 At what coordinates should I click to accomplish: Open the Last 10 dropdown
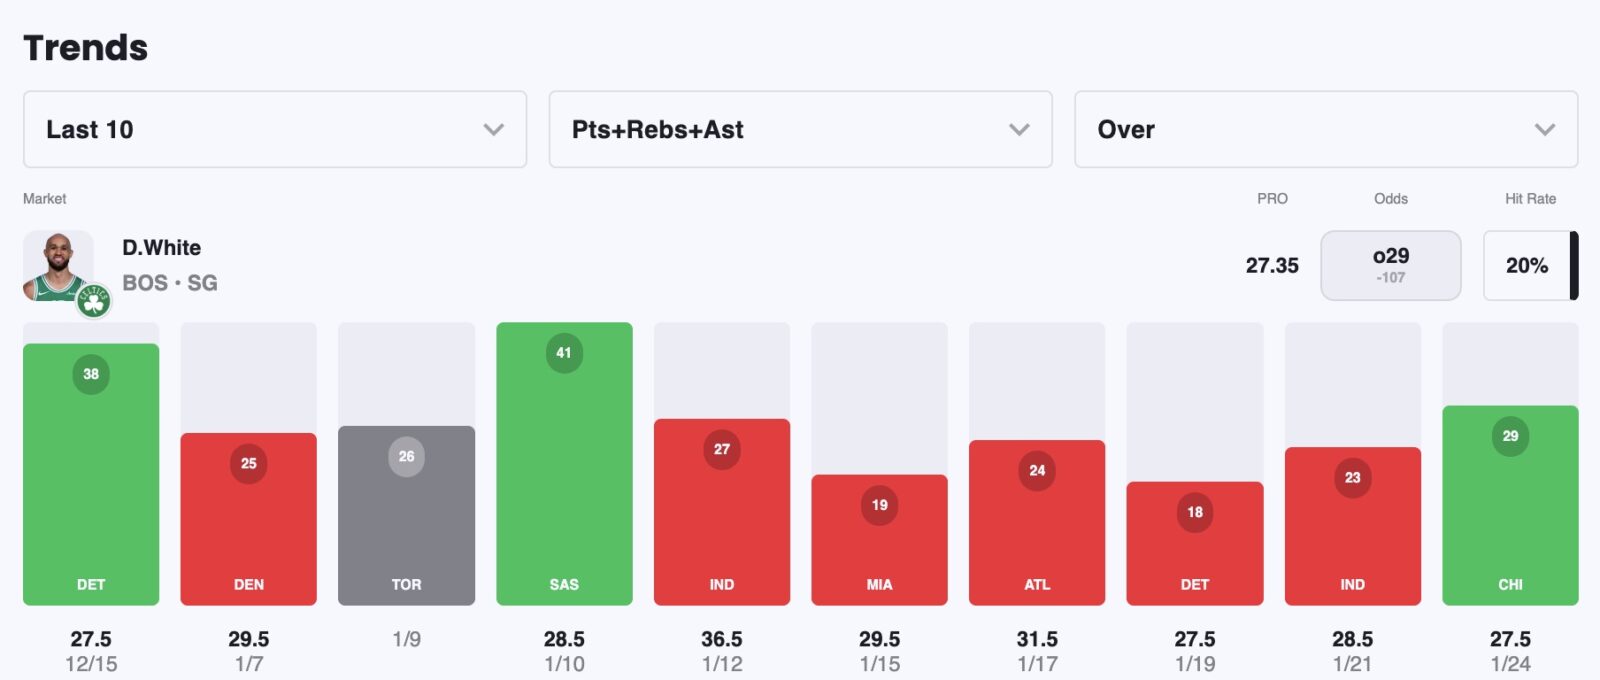(275, 130)
